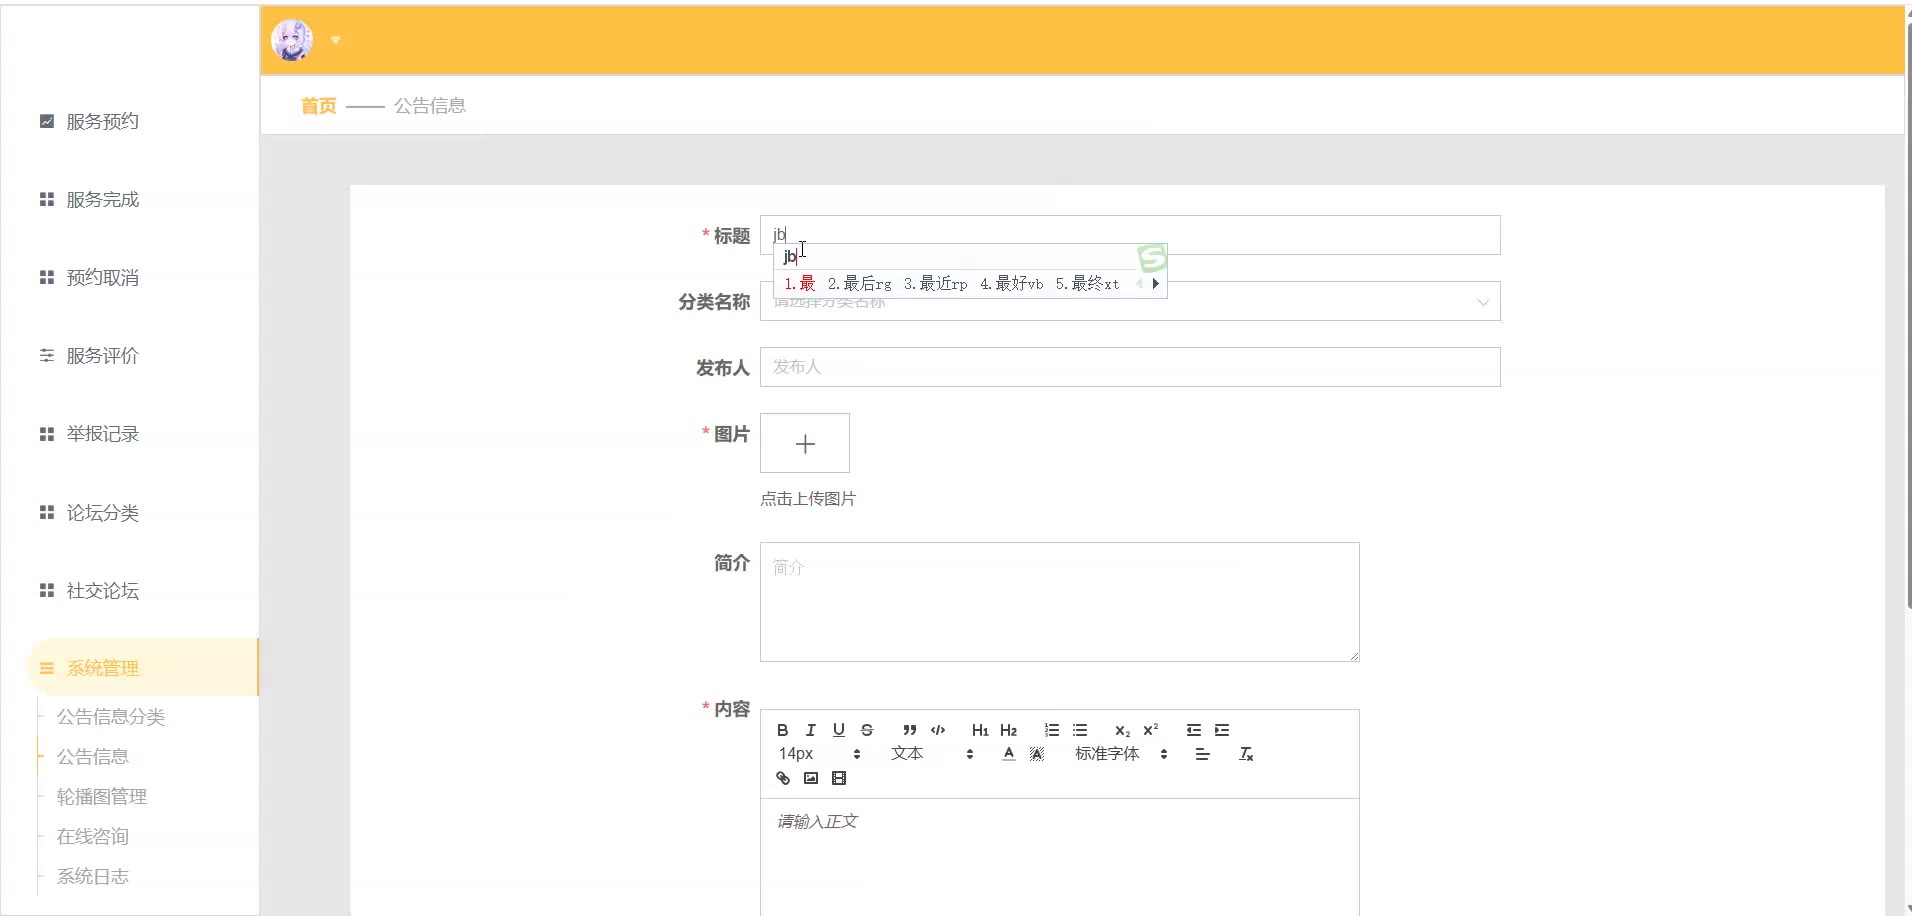
Task: Insert a hyperlink with the link icon
Action: click(782, 778)
